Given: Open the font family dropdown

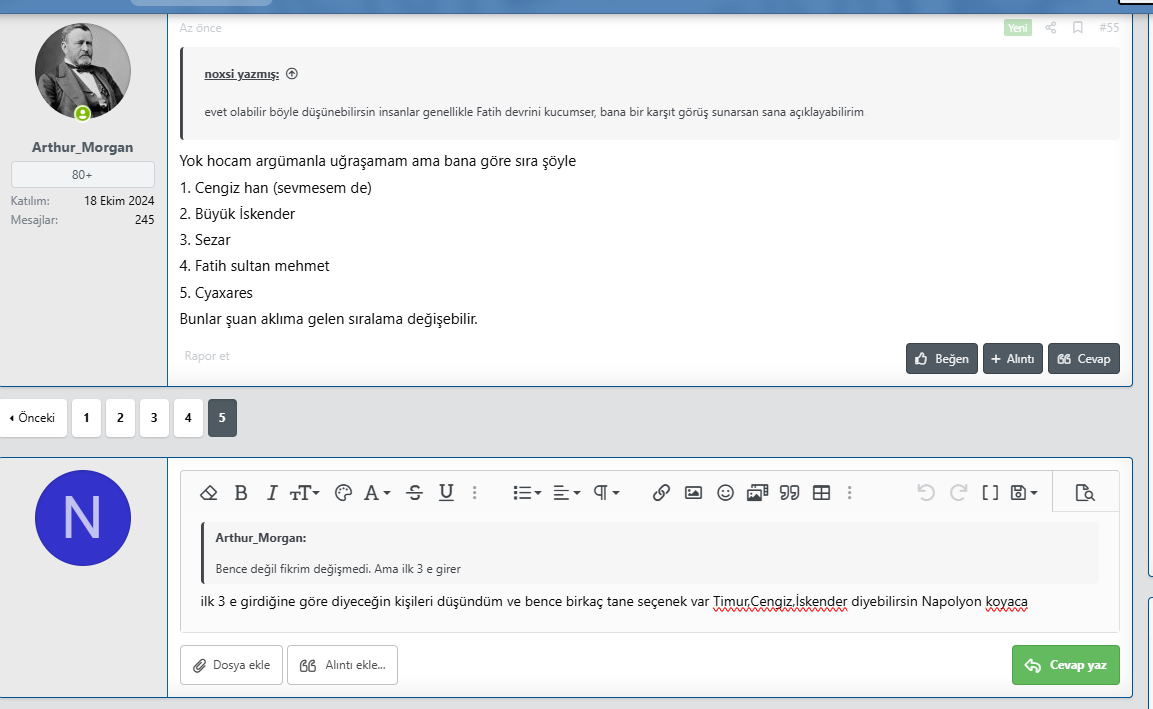Looking at the screenshot, I should pos(377,493).
